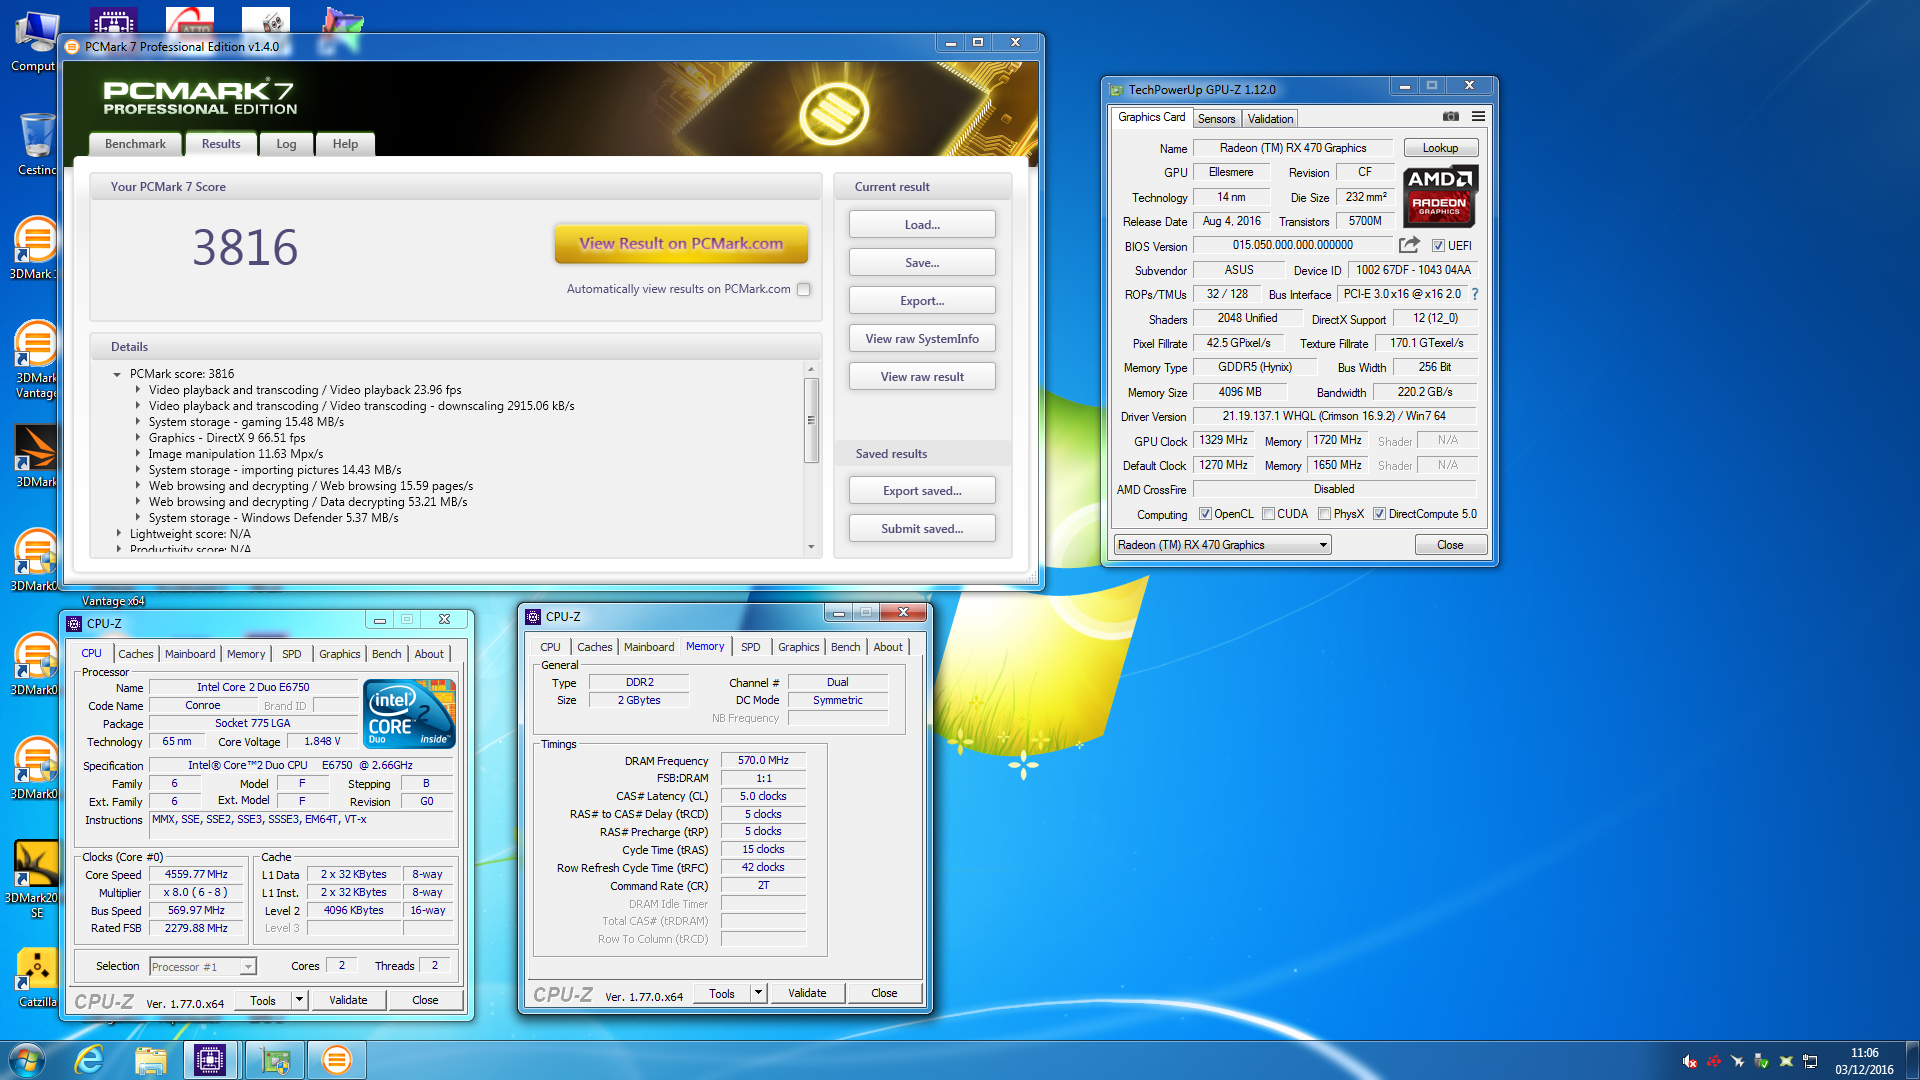Open the Cestino recycle bin icon

point(37,144)
